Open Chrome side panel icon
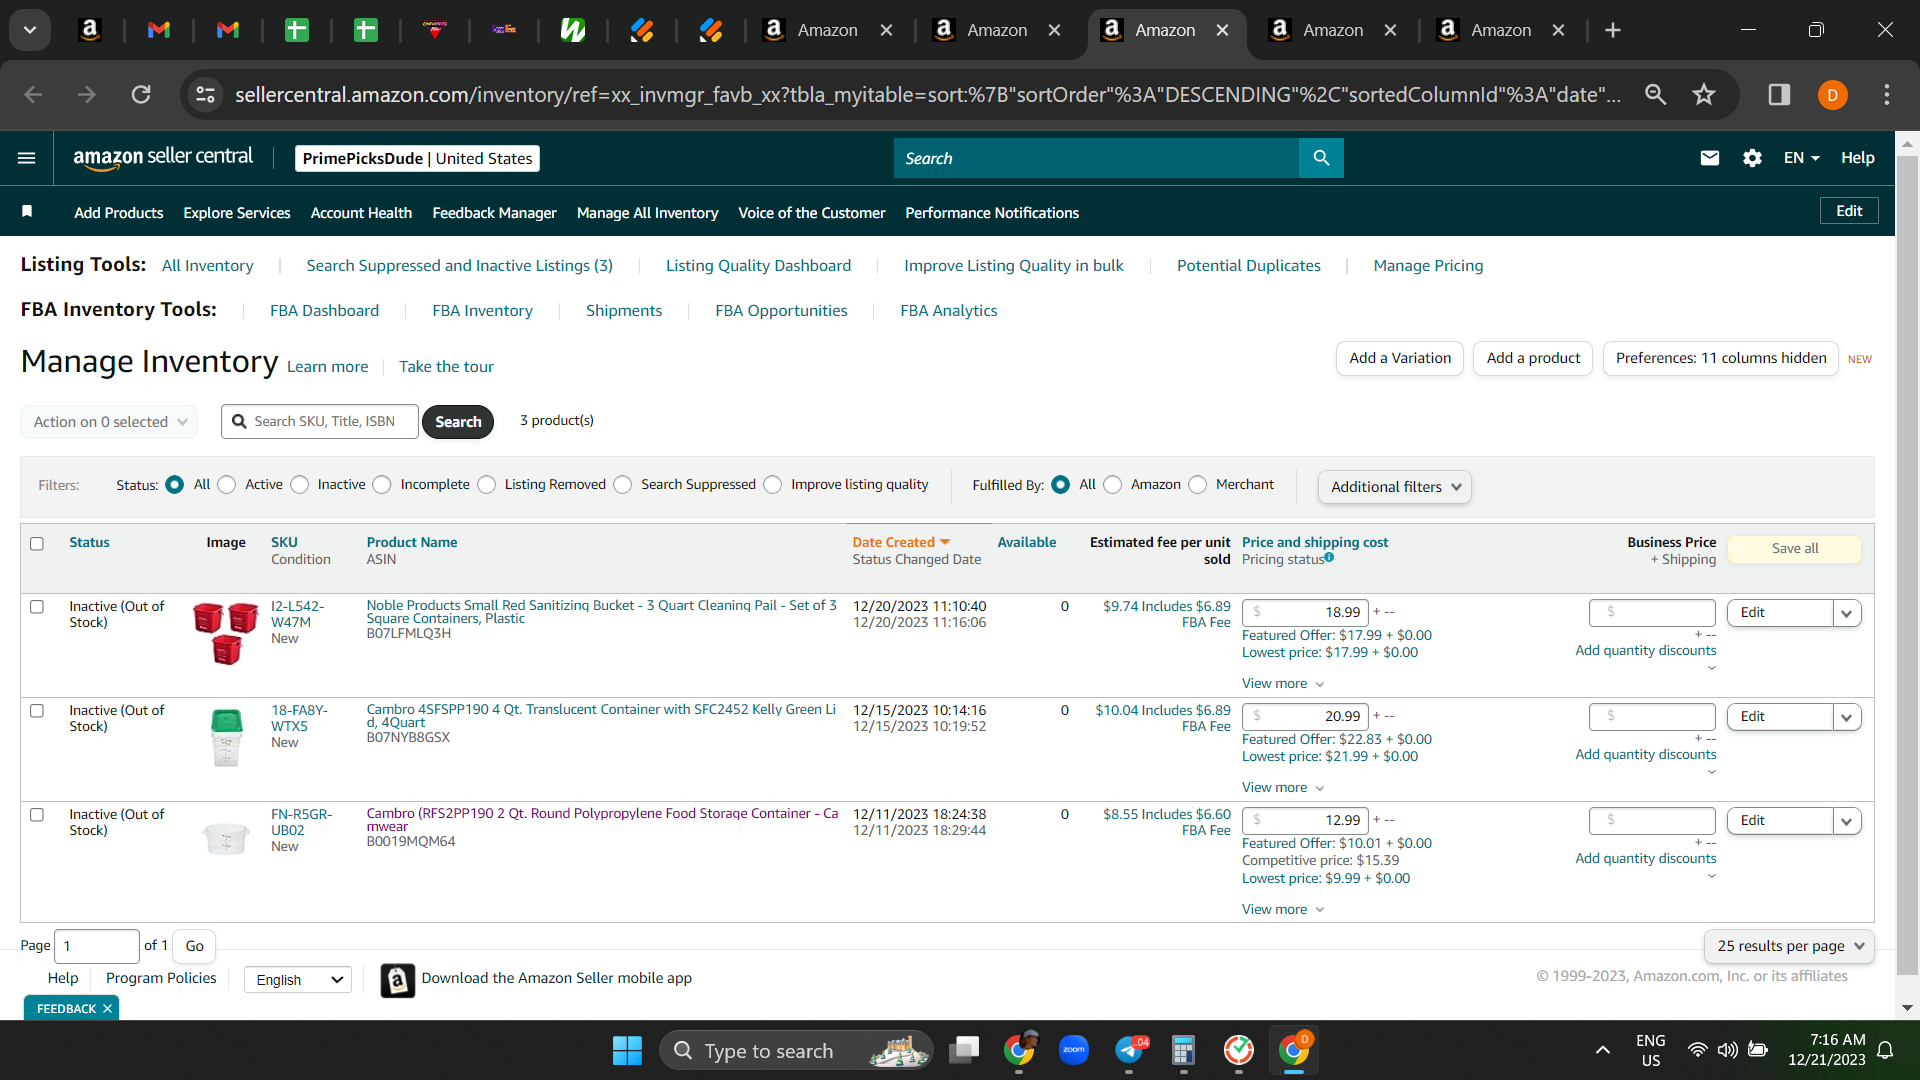Viewport: 1920px width, 1080px height. click(x=1779, y=94)
